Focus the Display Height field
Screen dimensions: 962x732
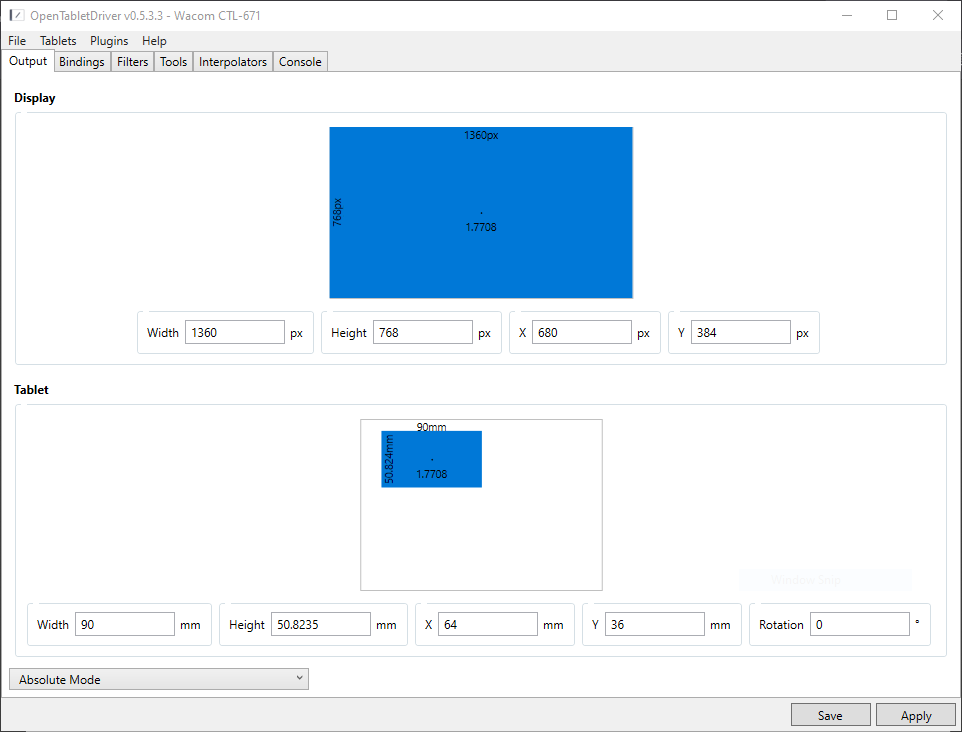pos(422,333)
